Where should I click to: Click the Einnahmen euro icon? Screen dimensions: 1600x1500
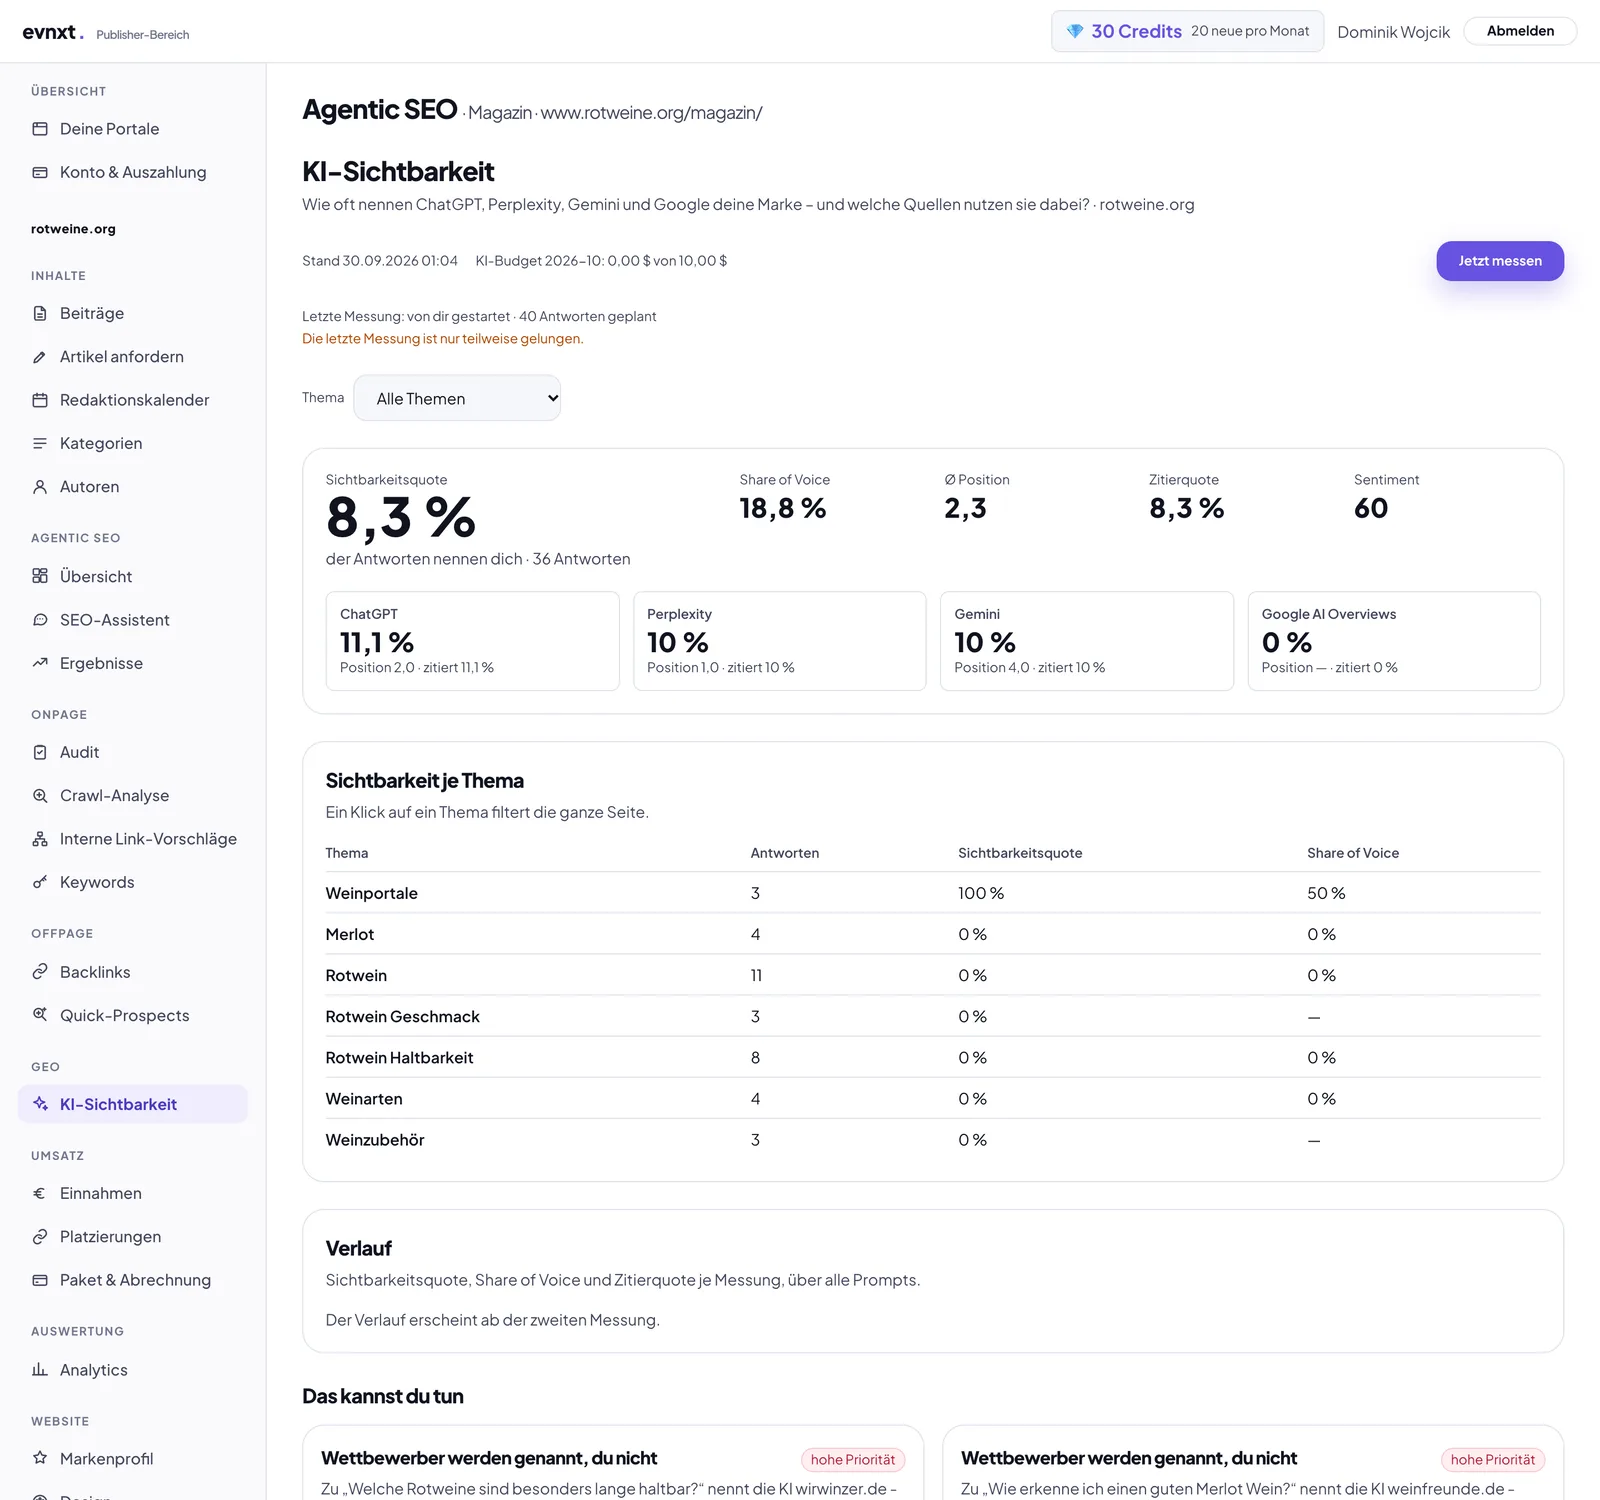point(40,1193)
